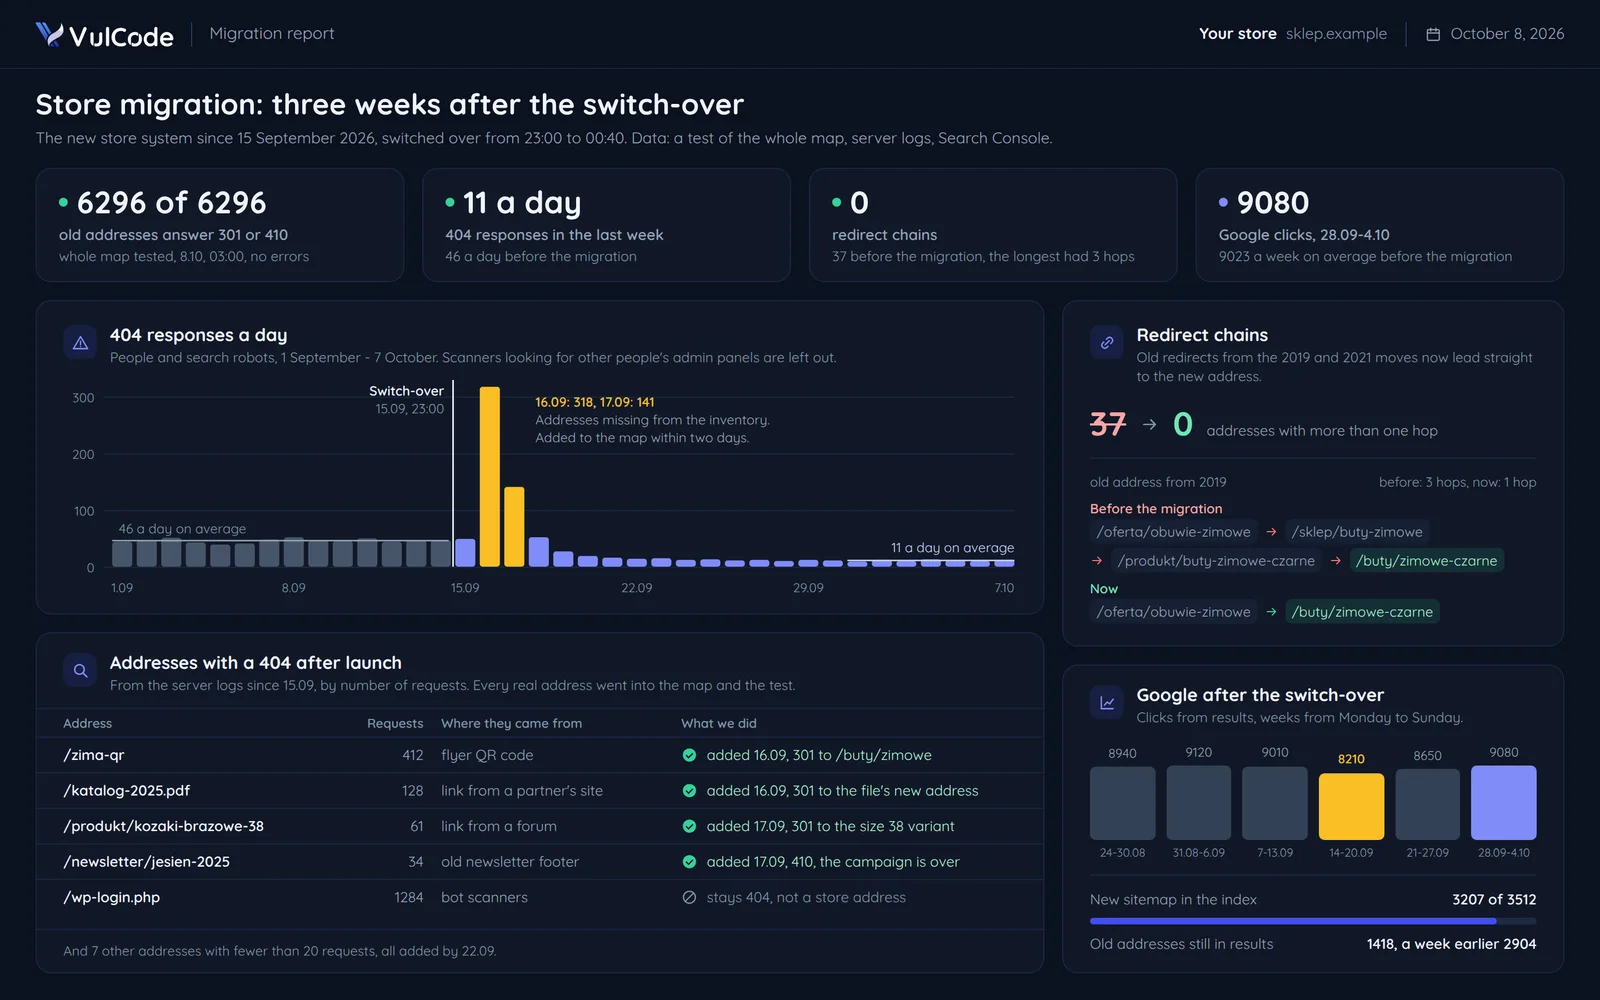Click the calendar icon beside October 8, 2026
The image size is (1600, 1000).
pos(1432,34)
